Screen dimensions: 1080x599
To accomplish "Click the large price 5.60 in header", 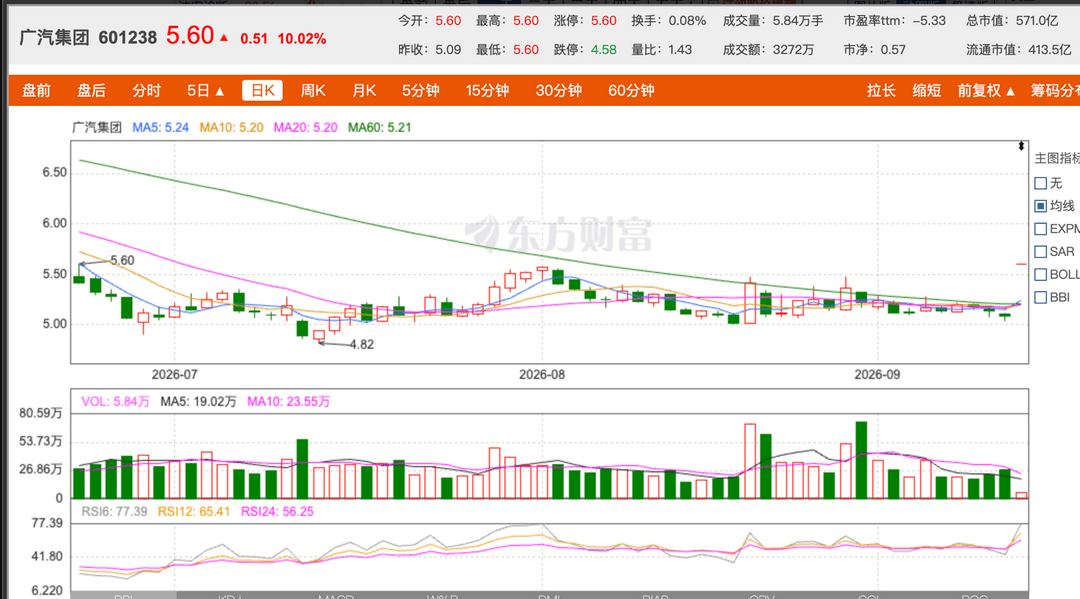I will [190, 35].
